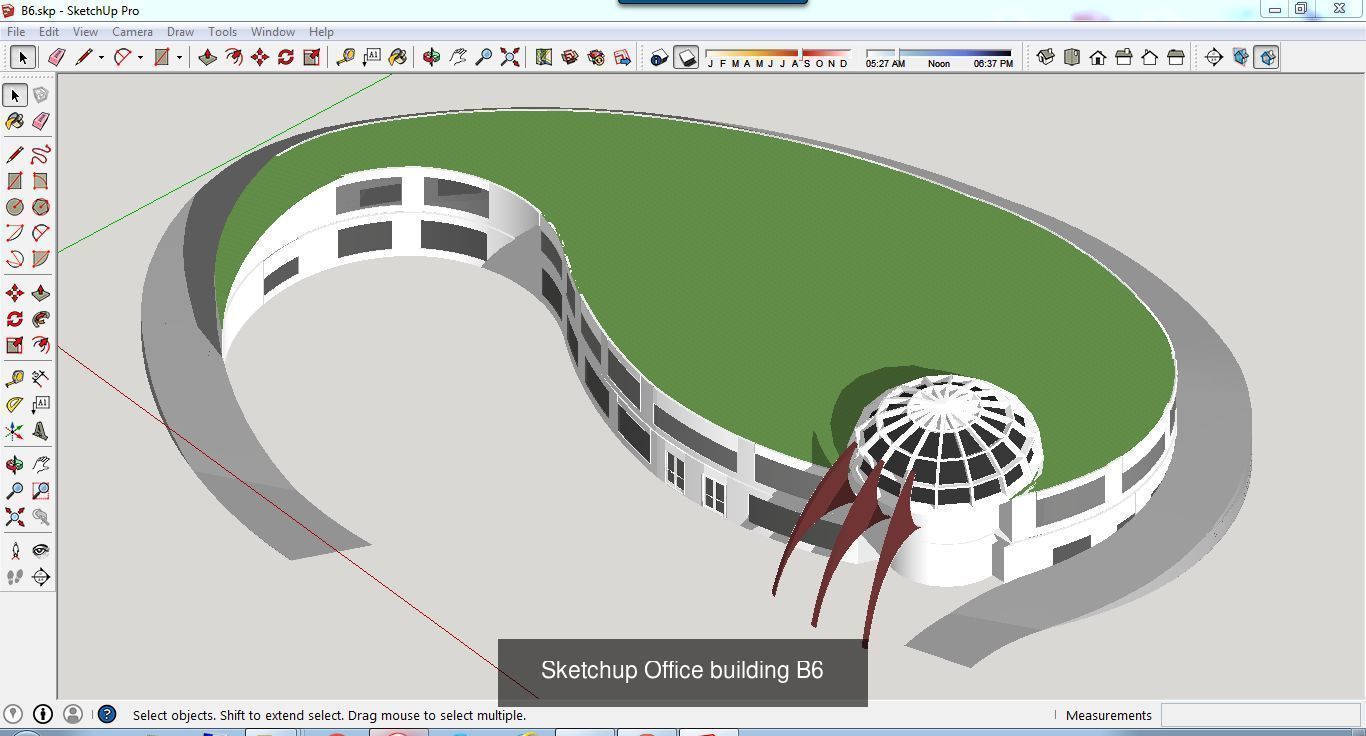Screen dimensions: 1366x736
Task: Switch to Back outline house view
Action: click(x=1149, y=57)
